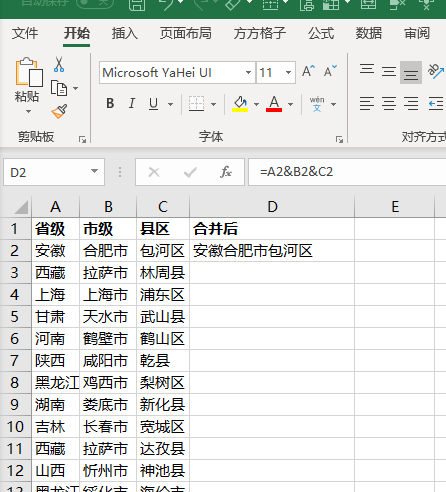Viewport: 446px width, 492px height.
Task: Click the Select All corner triangle
Action: click(21, 207)
